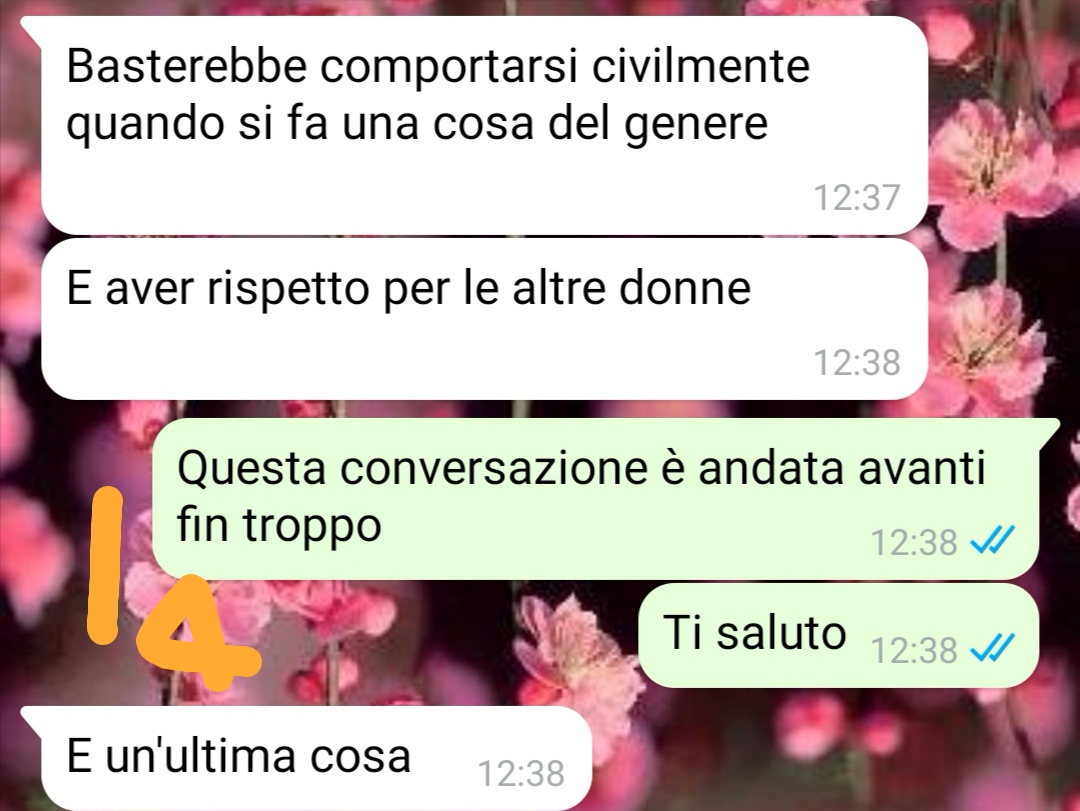Select the 'E un'ultima cosa' message bubble
This screenshot has width=1080, height=811.
point(317,758)
